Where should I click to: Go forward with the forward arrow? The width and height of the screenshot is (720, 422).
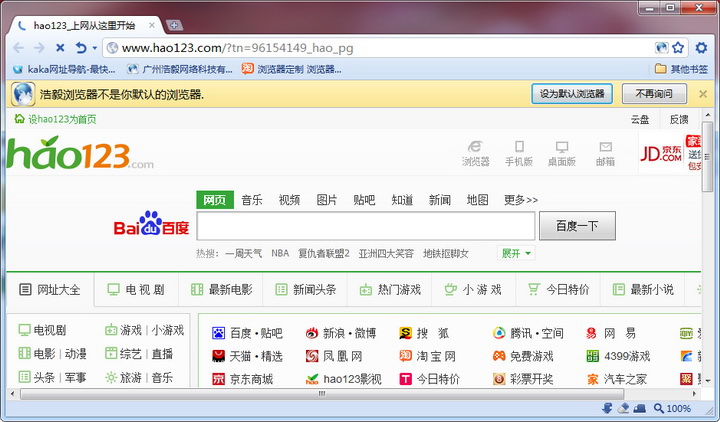(x=39, y=48)
